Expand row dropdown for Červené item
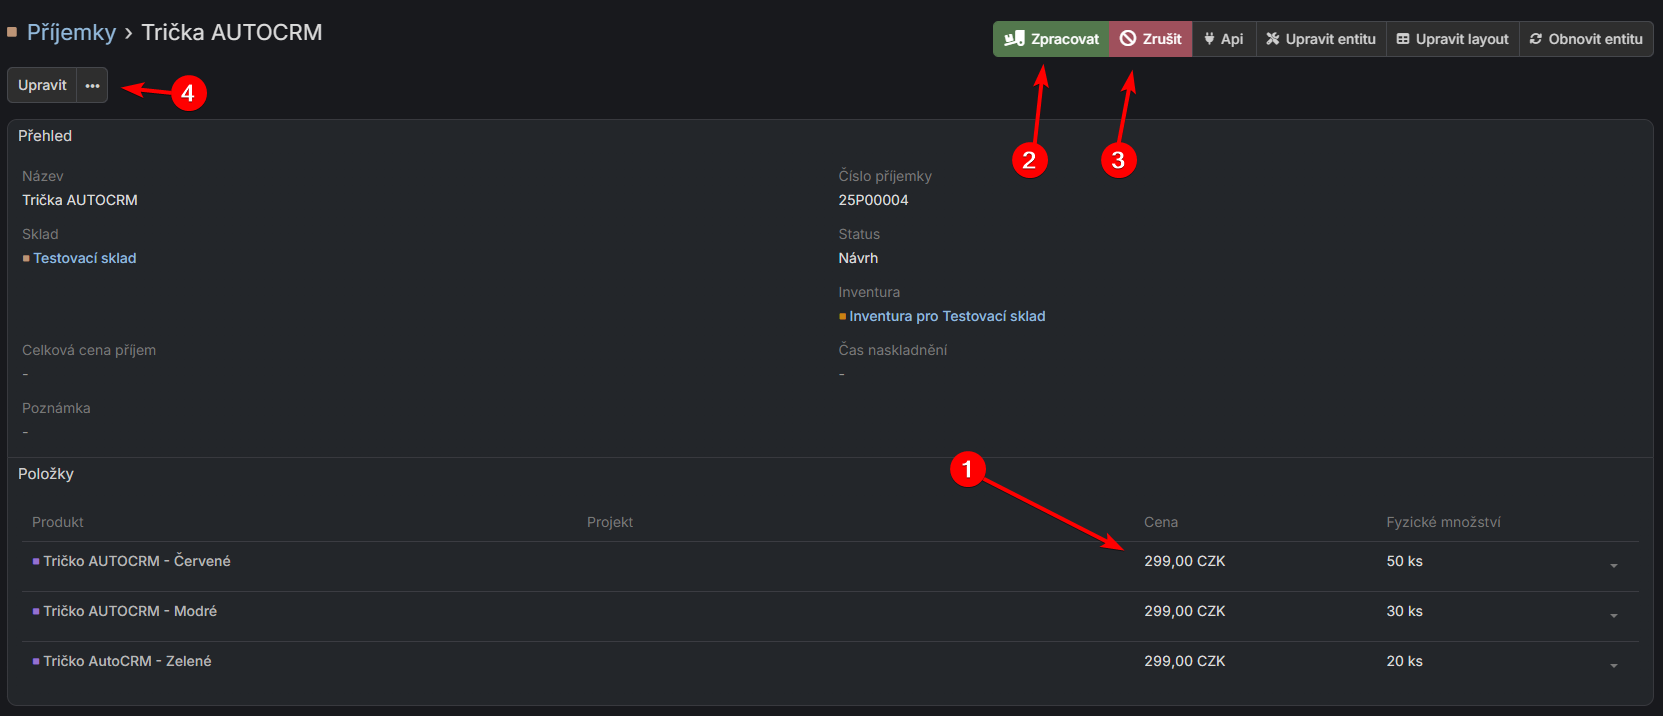 point(1613,566)
